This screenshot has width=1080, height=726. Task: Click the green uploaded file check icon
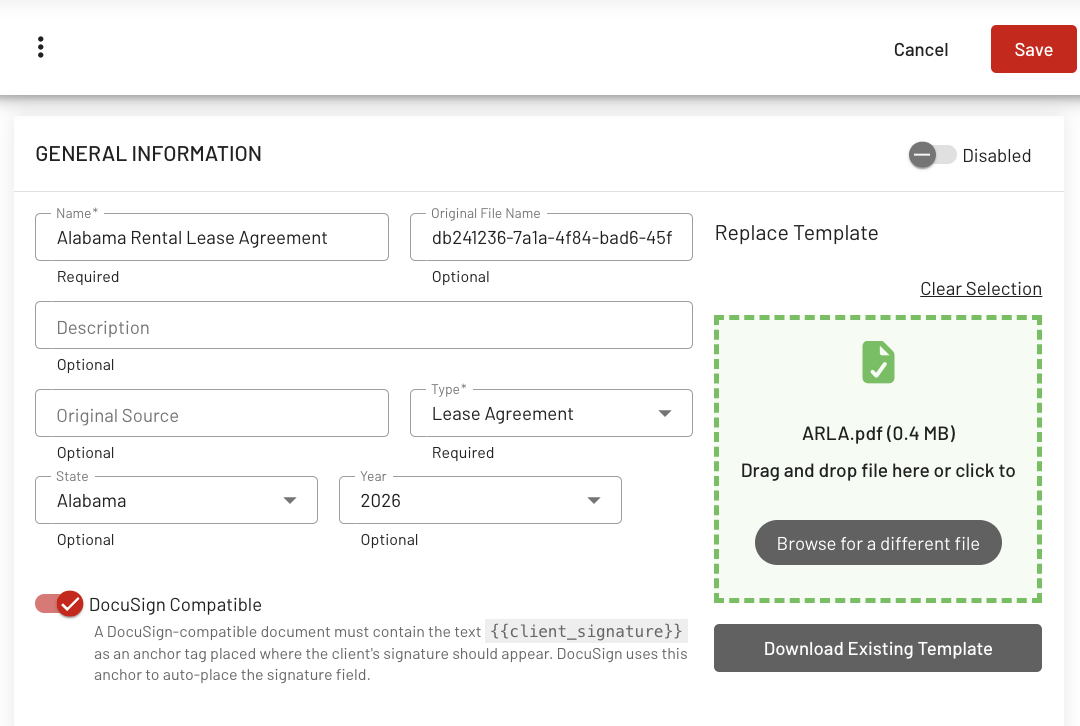click(x=878, y=362)
